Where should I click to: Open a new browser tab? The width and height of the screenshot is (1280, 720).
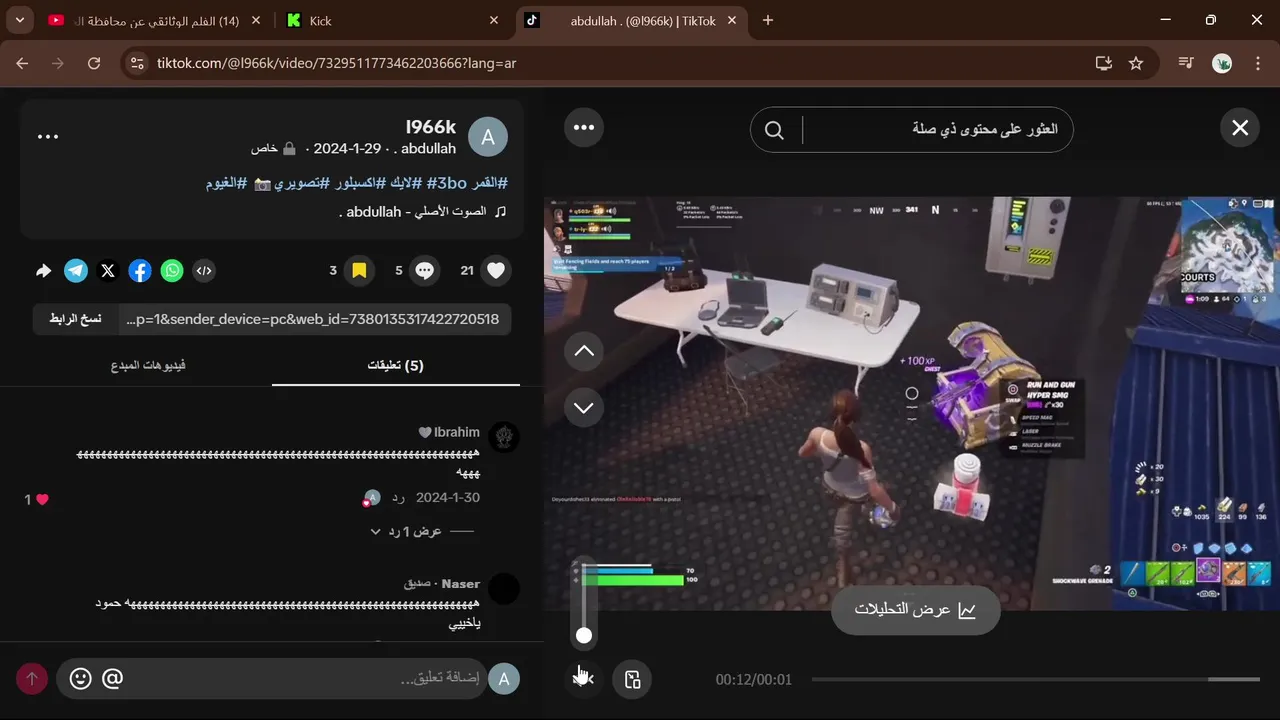[768, 20]
